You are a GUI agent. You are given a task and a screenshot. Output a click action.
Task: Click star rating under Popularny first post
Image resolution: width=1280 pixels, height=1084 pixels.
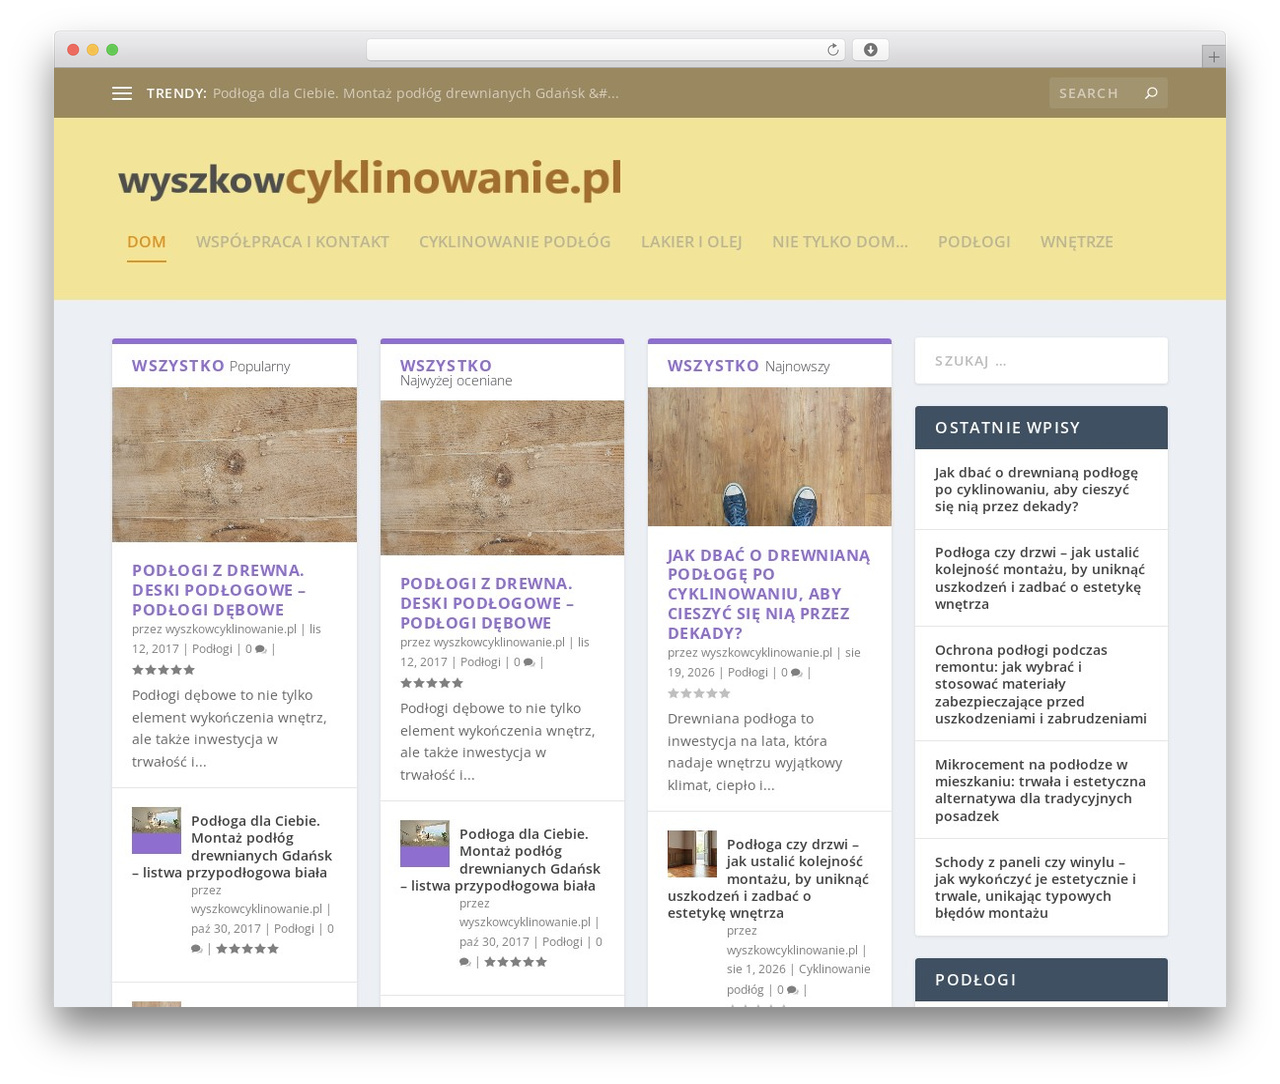coord(164,670)
